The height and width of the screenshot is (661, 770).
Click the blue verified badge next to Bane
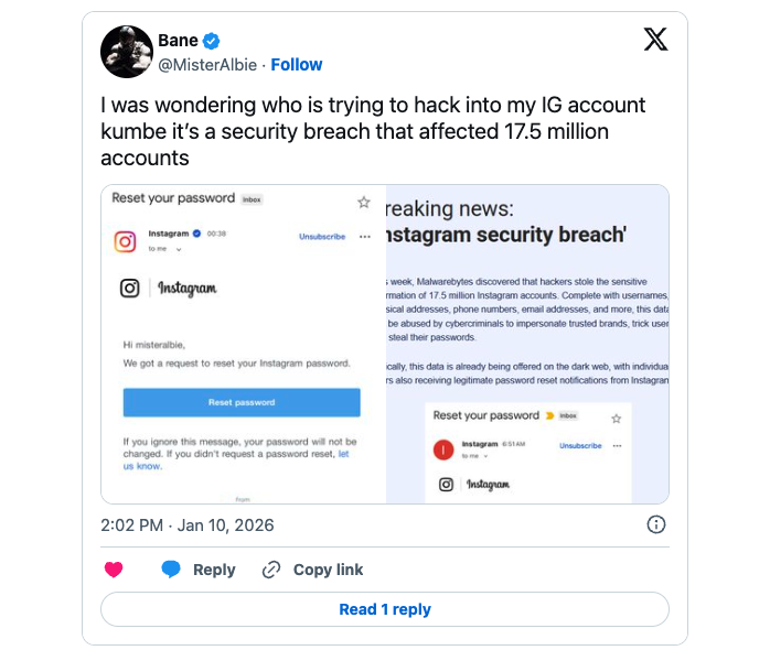click(x=212, y=41)
